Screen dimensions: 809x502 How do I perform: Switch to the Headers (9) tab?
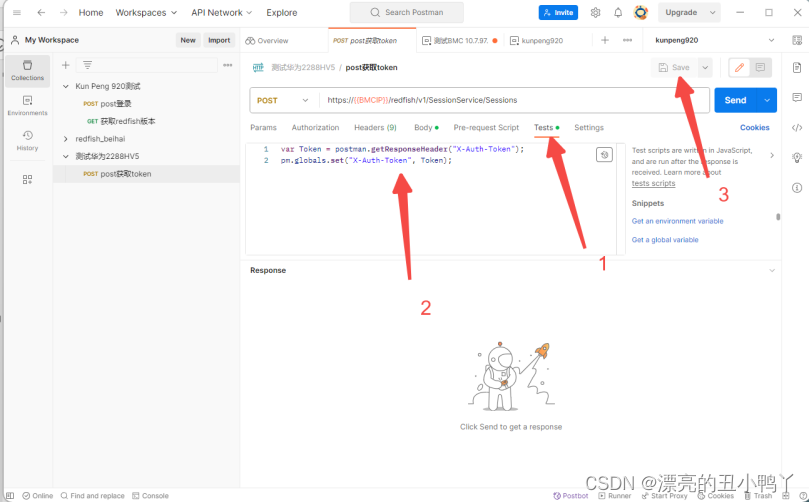[375, 127]
